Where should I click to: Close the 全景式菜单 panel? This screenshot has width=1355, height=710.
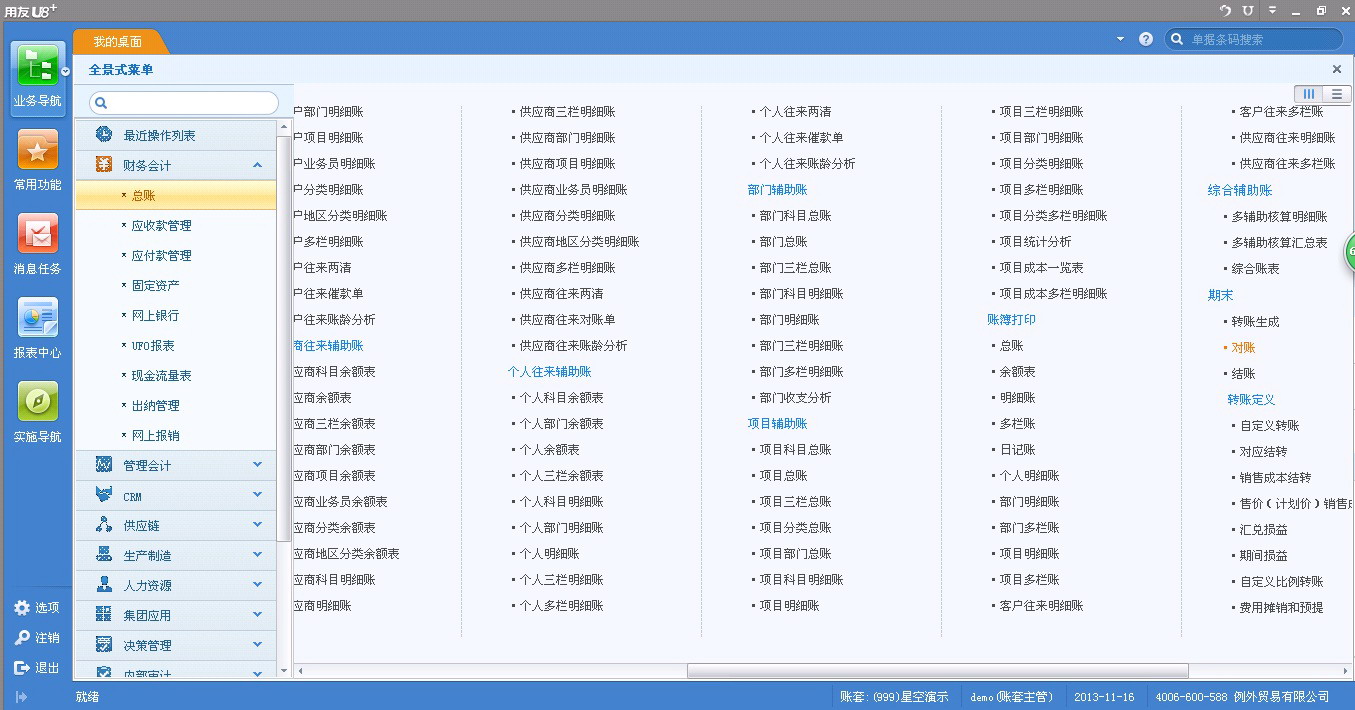[1337, 69]
